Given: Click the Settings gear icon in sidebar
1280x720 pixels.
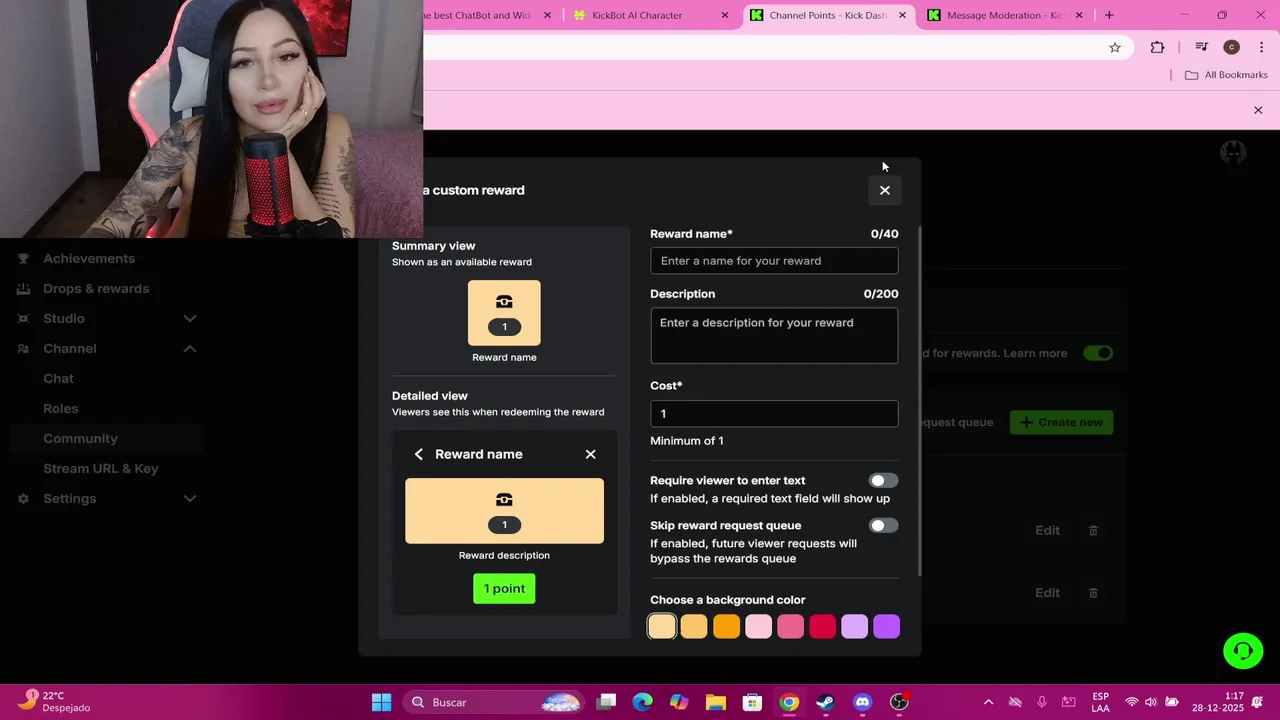Looking at the screenshot, I should (23, 498).
